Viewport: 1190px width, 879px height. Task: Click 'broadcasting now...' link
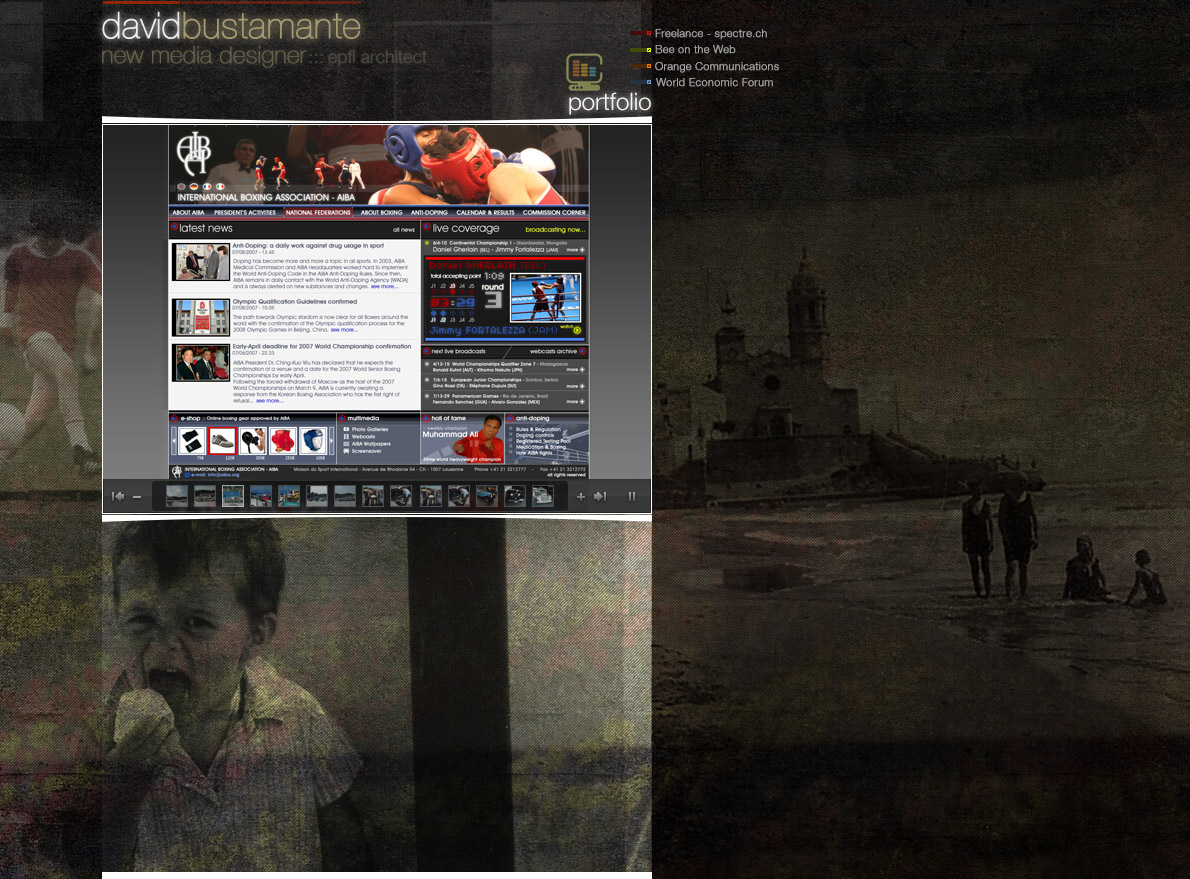tap(555, 229)
